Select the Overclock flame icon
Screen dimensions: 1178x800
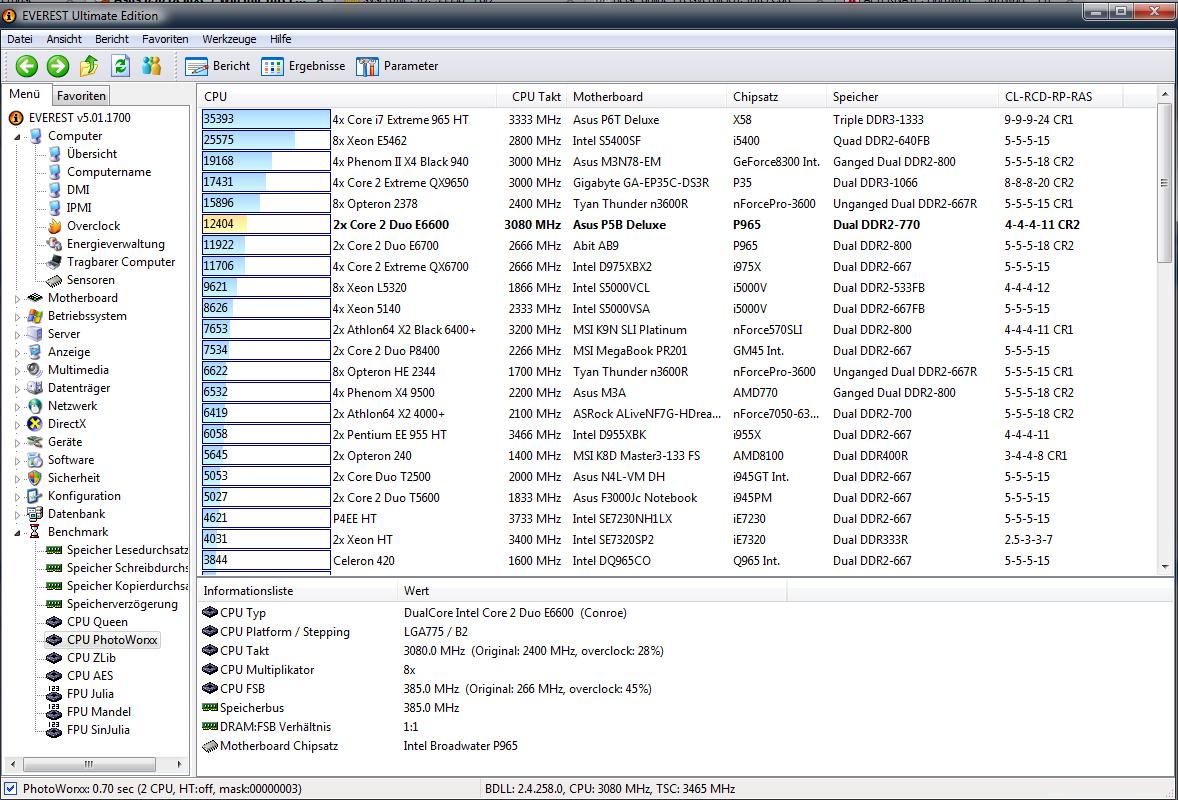pos(54,226)
